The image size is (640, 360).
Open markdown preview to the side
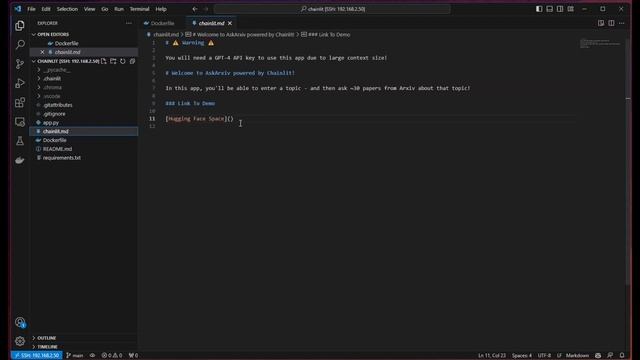pyautogui.click(x=601, y=23)
